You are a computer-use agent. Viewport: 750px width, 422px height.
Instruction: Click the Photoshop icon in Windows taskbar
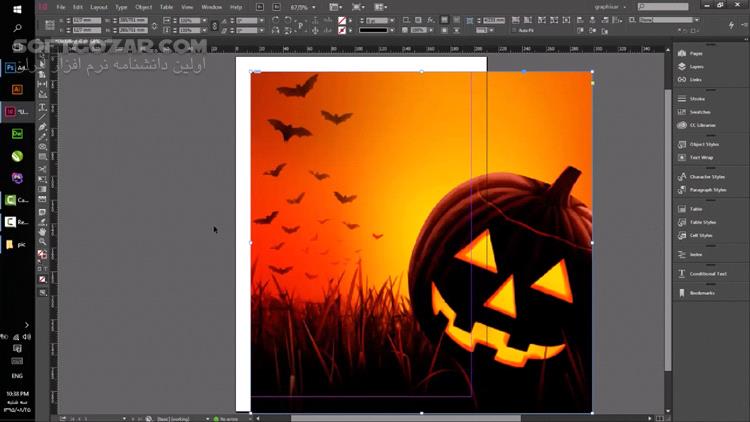coord(10,67)
